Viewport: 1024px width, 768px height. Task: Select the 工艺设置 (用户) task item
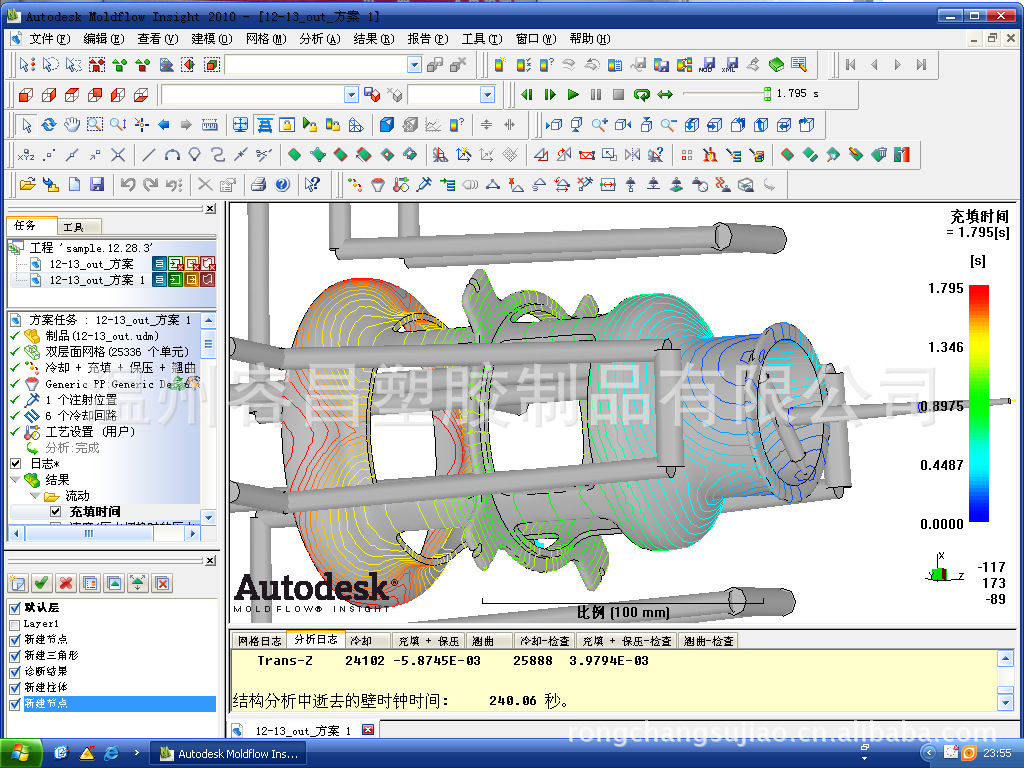[x=90, y=432]
